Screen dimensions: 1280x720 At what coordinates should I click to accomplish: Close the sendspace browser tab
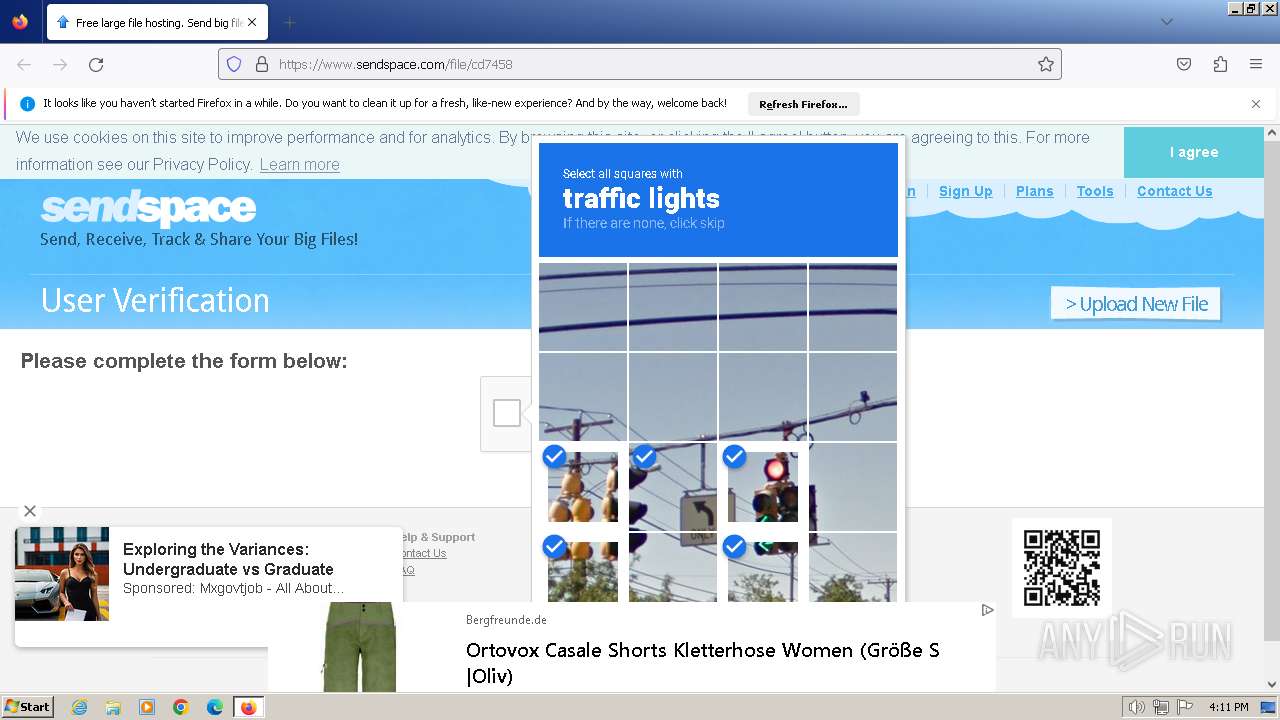(x=252, y=22)
